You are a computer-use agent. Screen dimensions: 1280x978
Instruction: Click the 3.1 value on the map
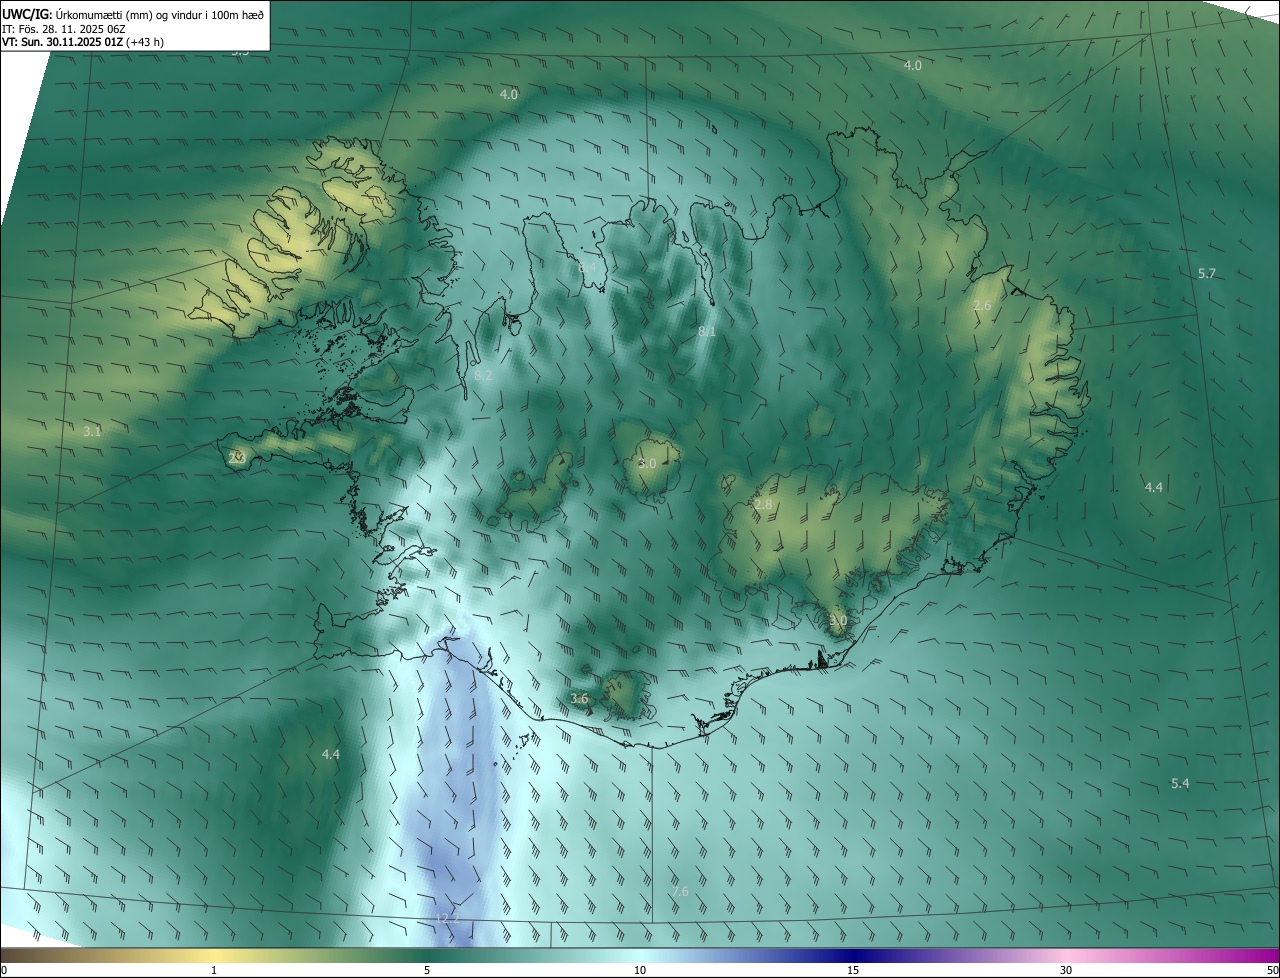(x=92, y=431)
